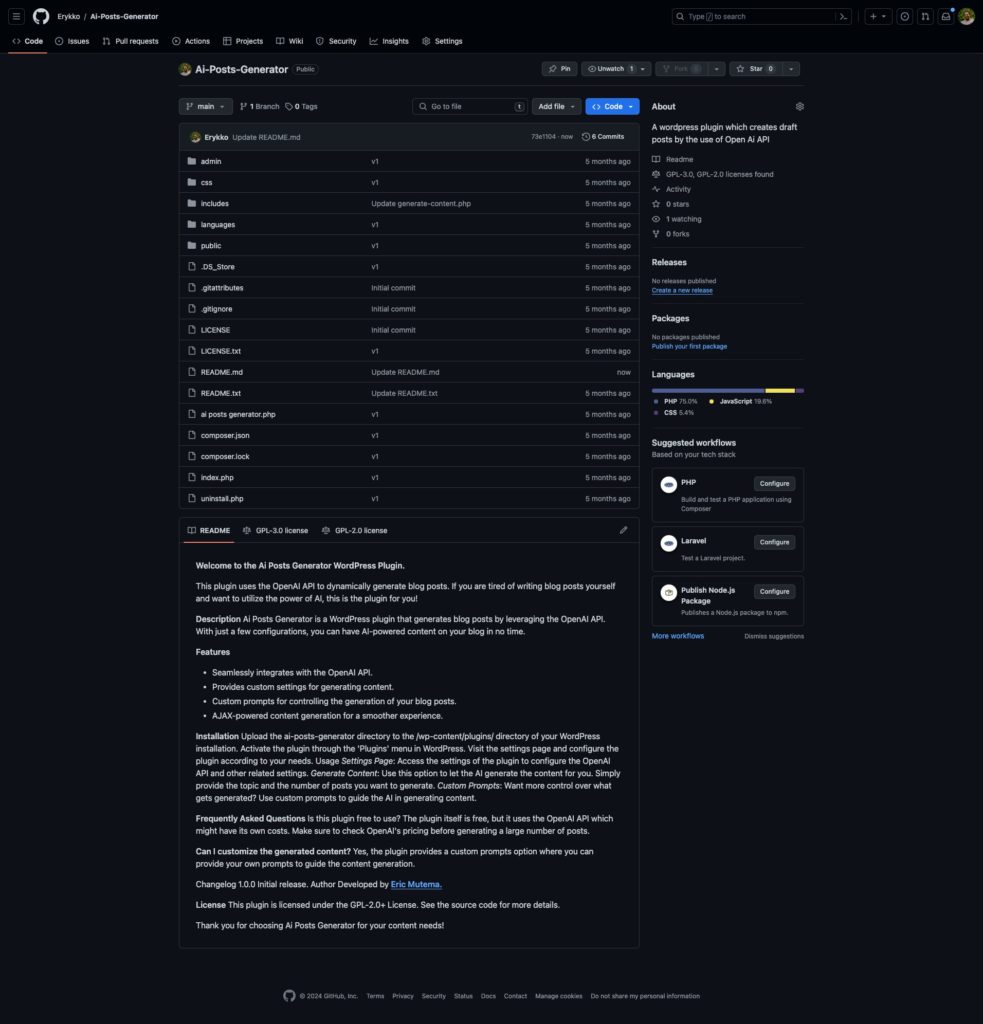Open the notifications inbox icon
Viewport: 983px width, 1024px height.
tap(946, 16)
